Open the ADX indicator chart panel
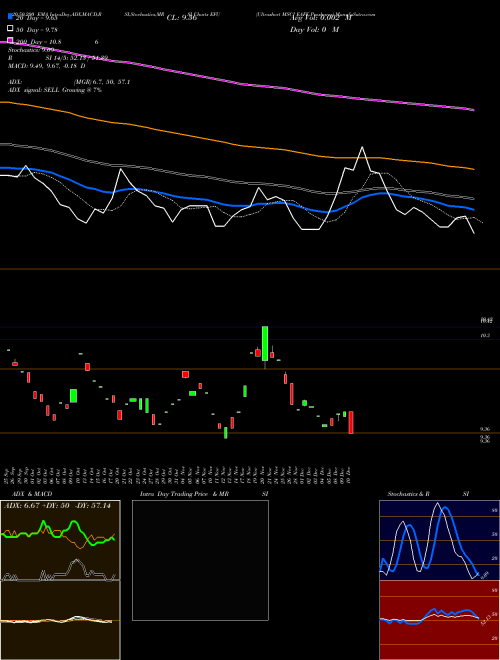Screen dimensions: 500x660 60,540
